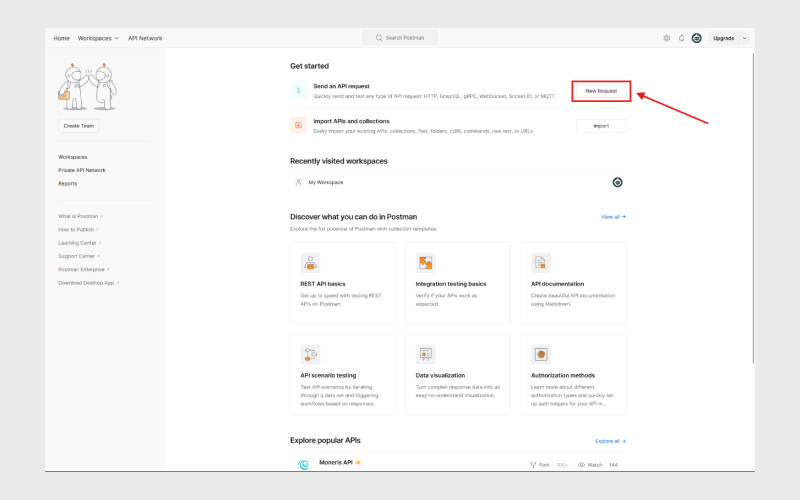Open the settings gear icon
The width and height of the screenshot is (800, 500).
pyautogui.click(x=667, y=38)
